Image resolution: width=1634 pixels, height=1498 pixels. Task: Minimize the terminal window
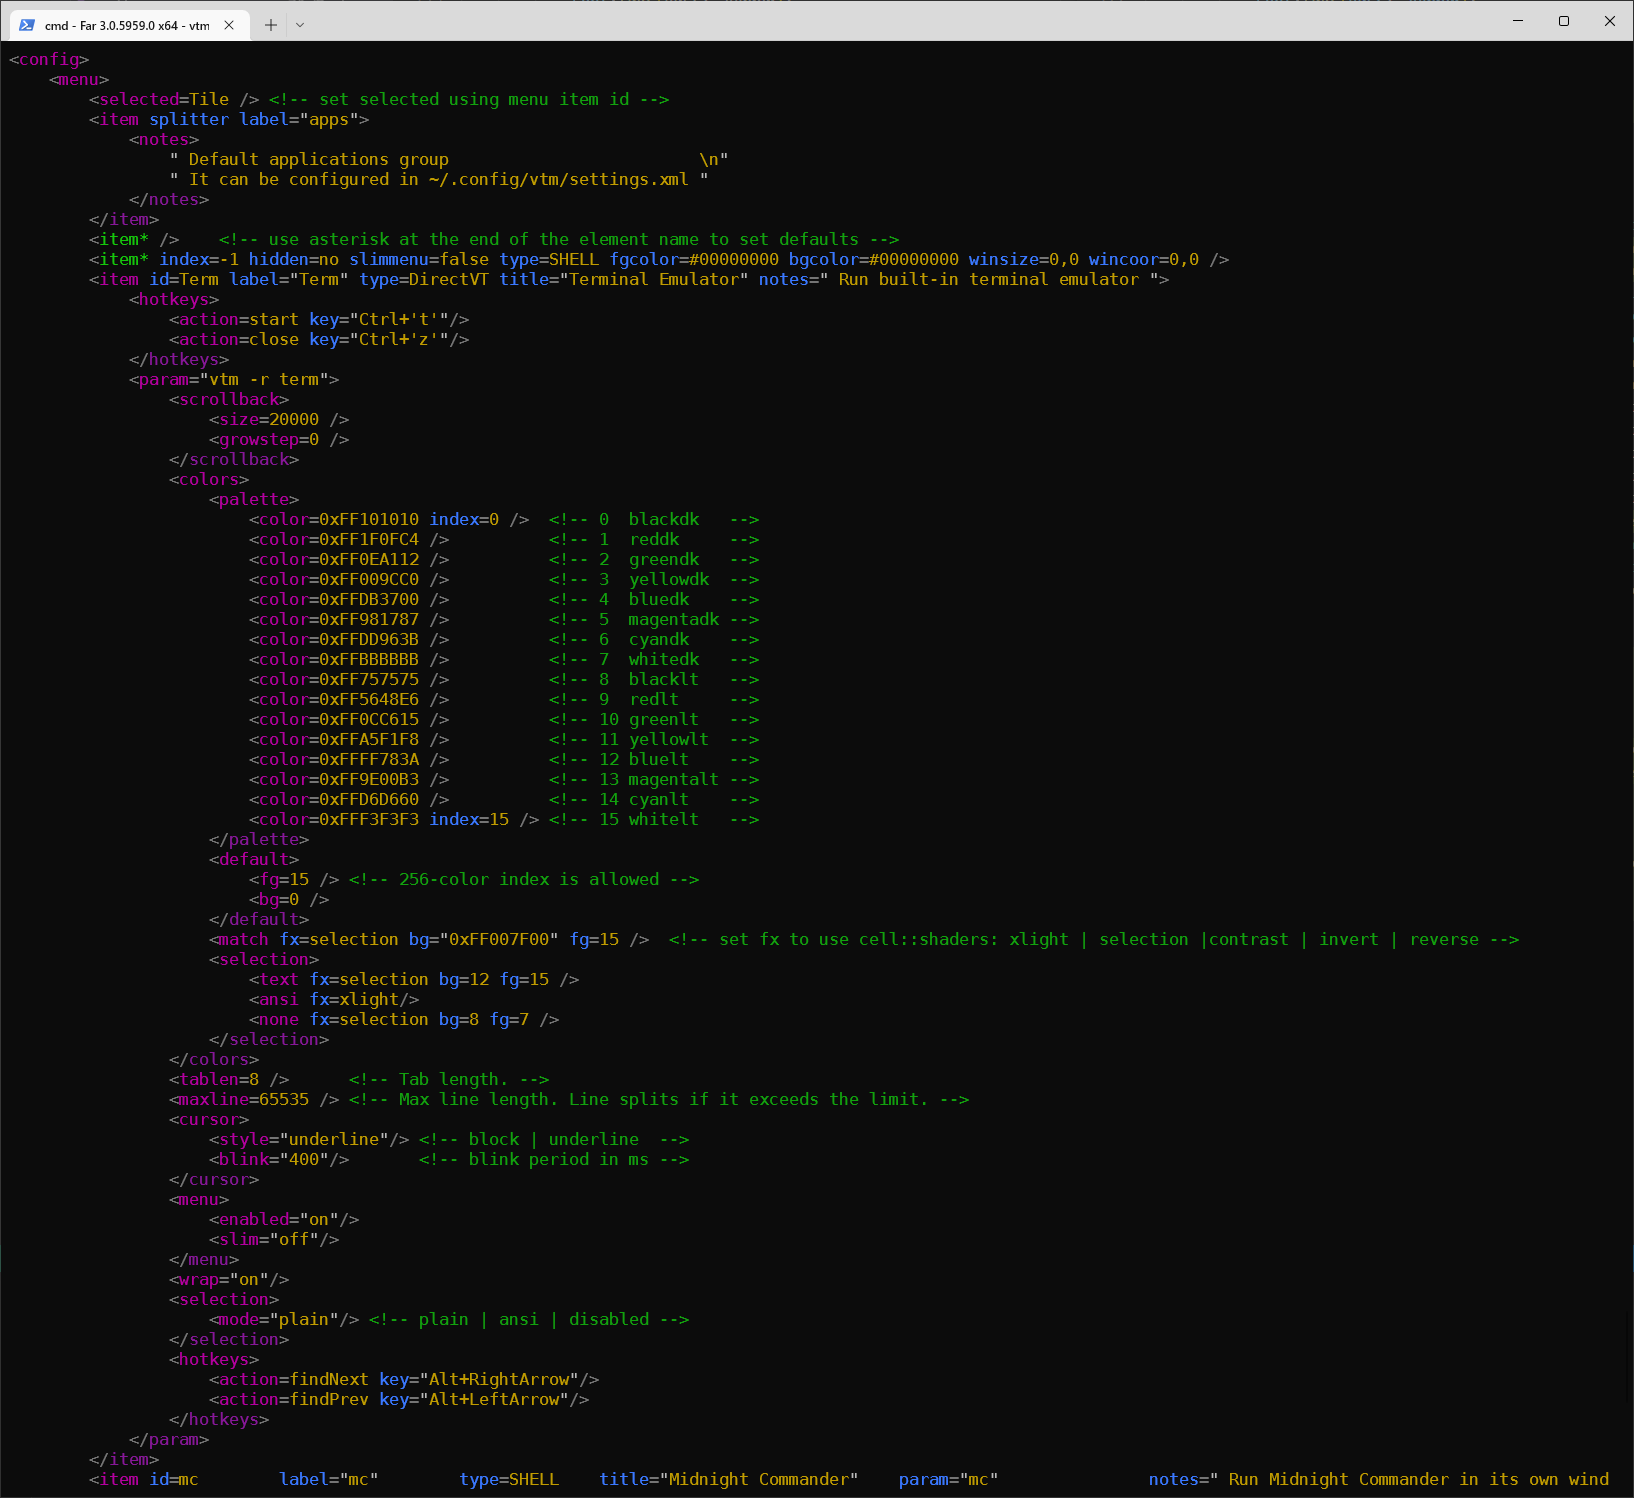(x=1518, y=20)
